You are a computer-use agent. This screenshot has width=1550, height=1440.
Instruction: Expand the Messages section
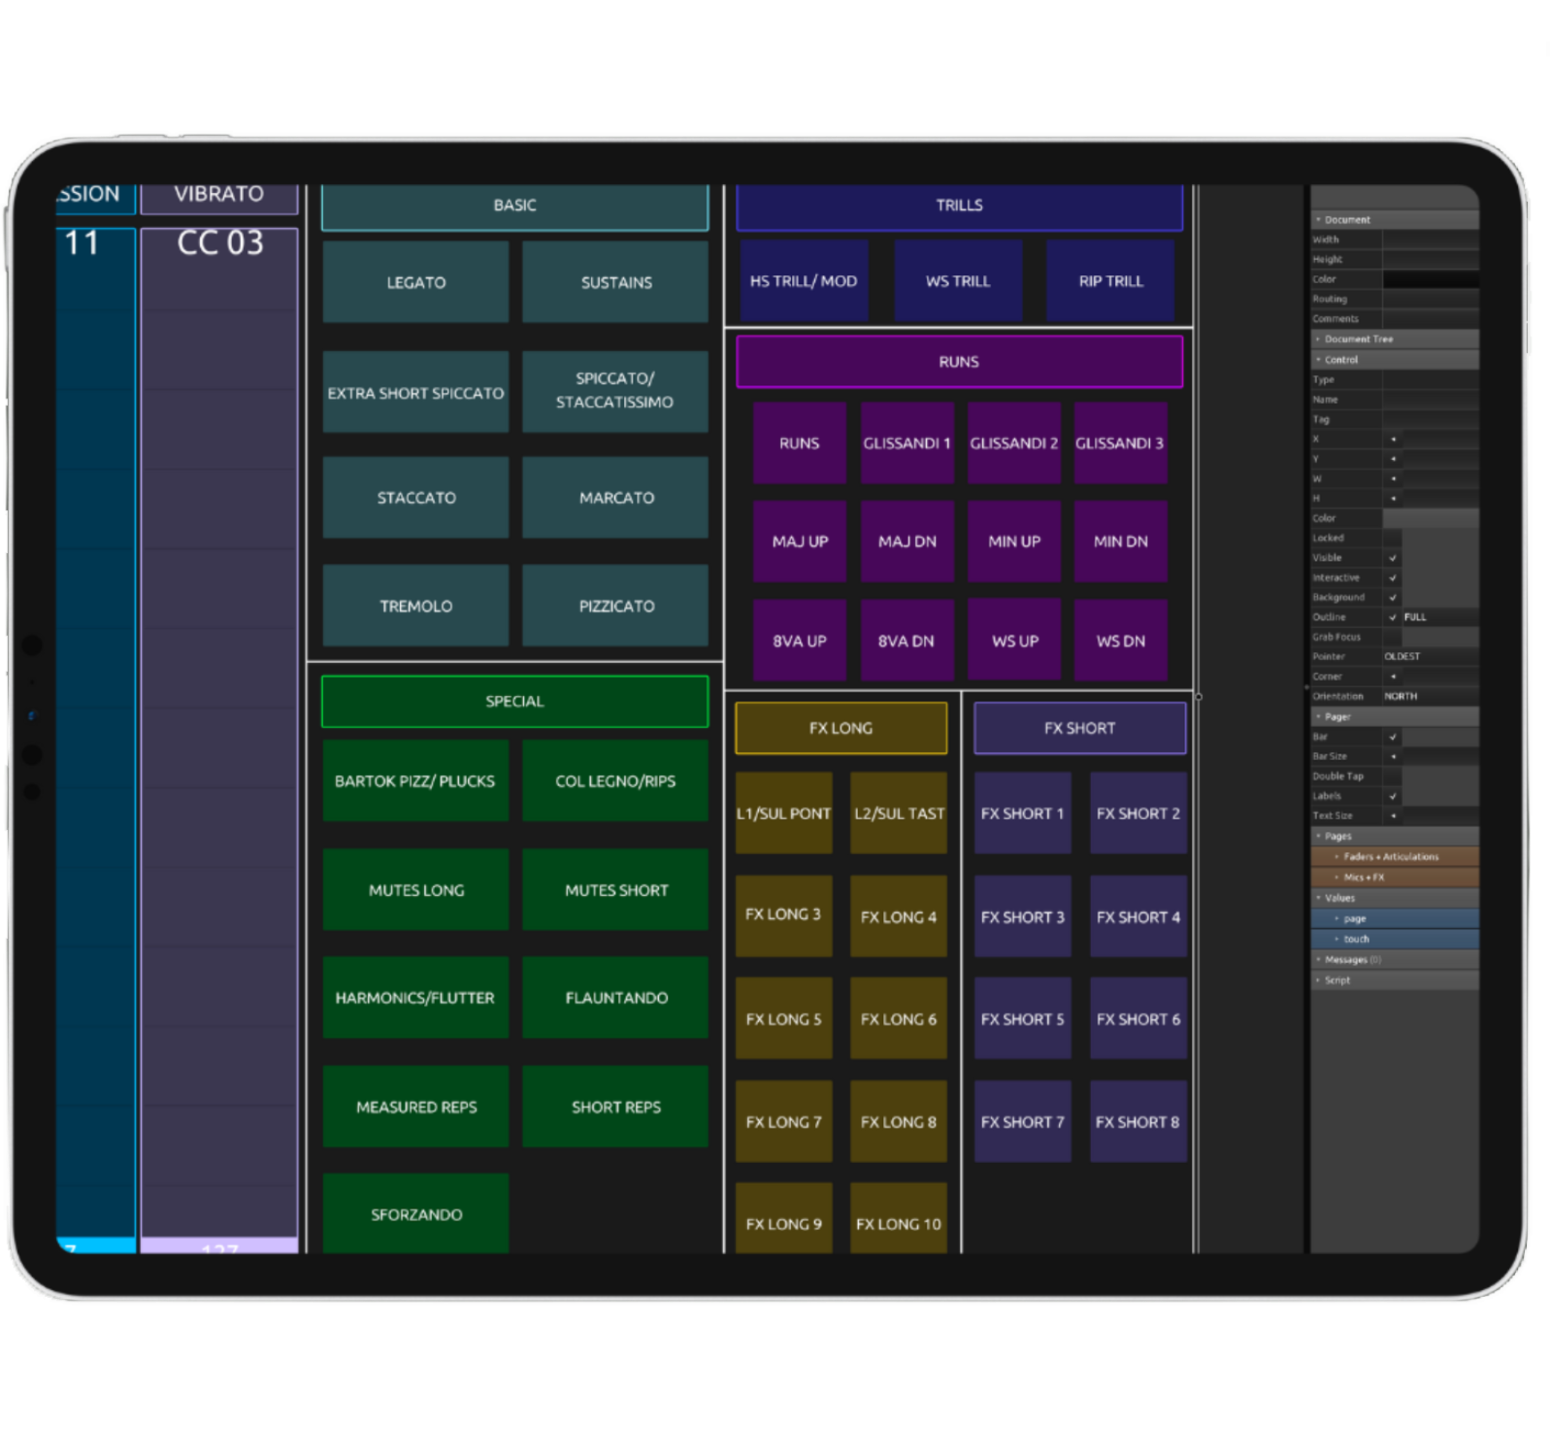(x=1394, y=960)
